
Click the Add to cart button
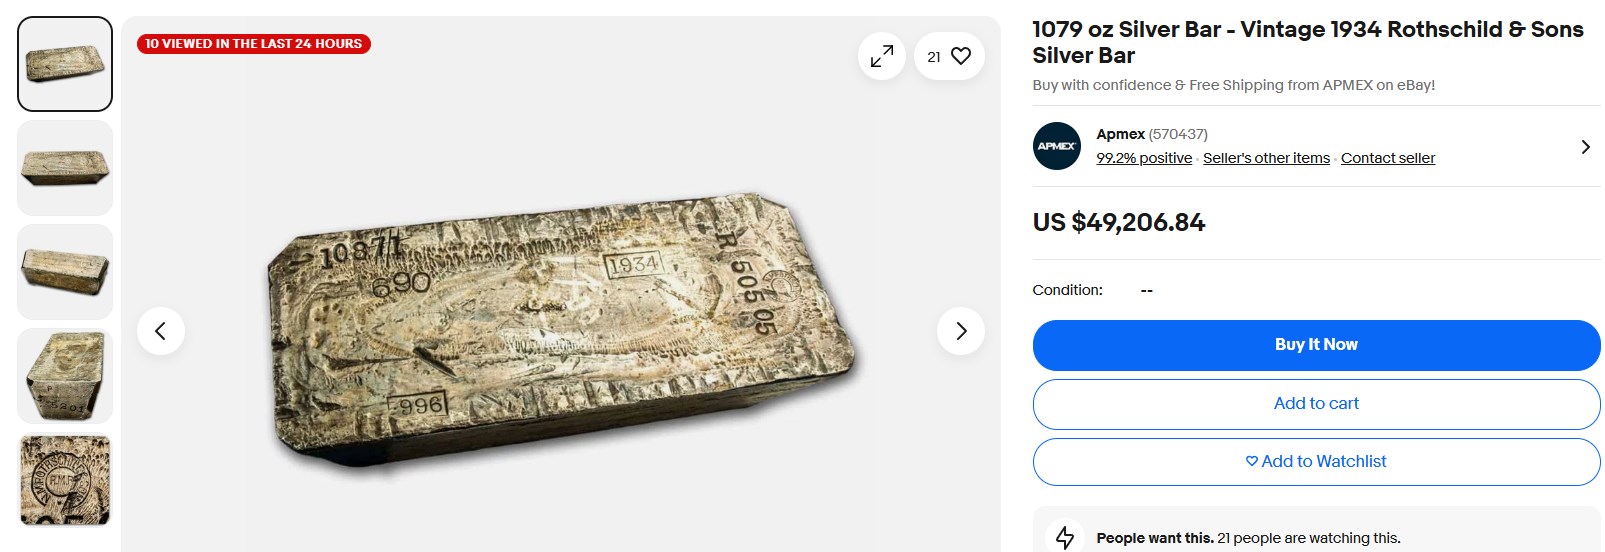pos(1316,404)
